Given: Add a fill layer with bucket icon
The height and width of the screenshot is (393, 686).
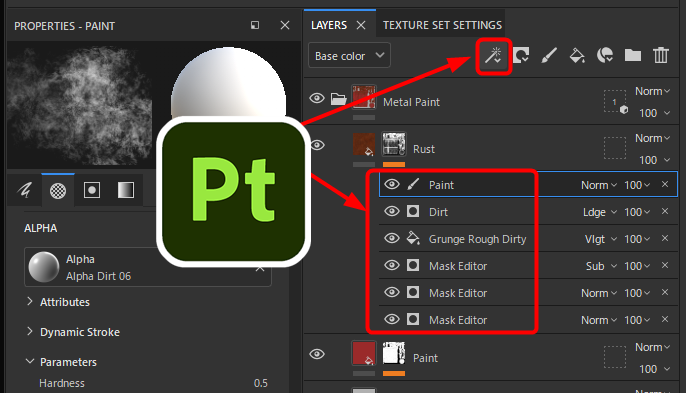Looking at the screenshot, I should pyautogui.click(x=577, y=56).
